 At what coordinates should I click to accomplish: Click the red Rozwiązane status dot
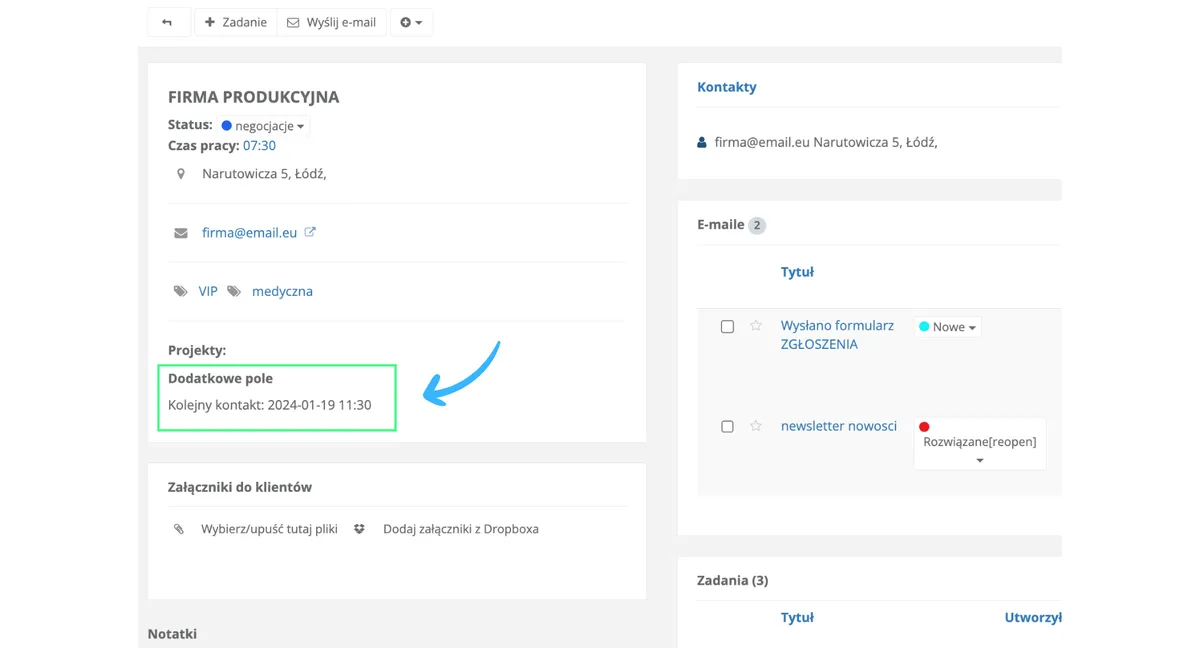pos(924,427)
